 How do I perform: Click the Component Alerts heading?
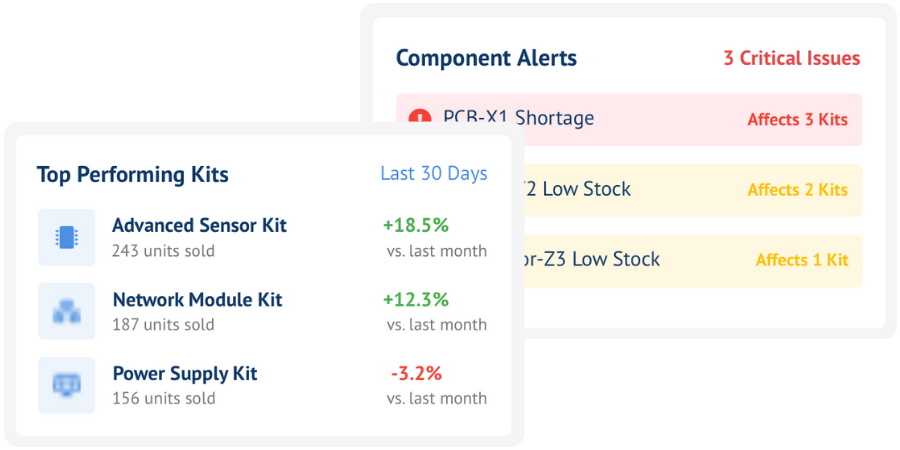486,58
